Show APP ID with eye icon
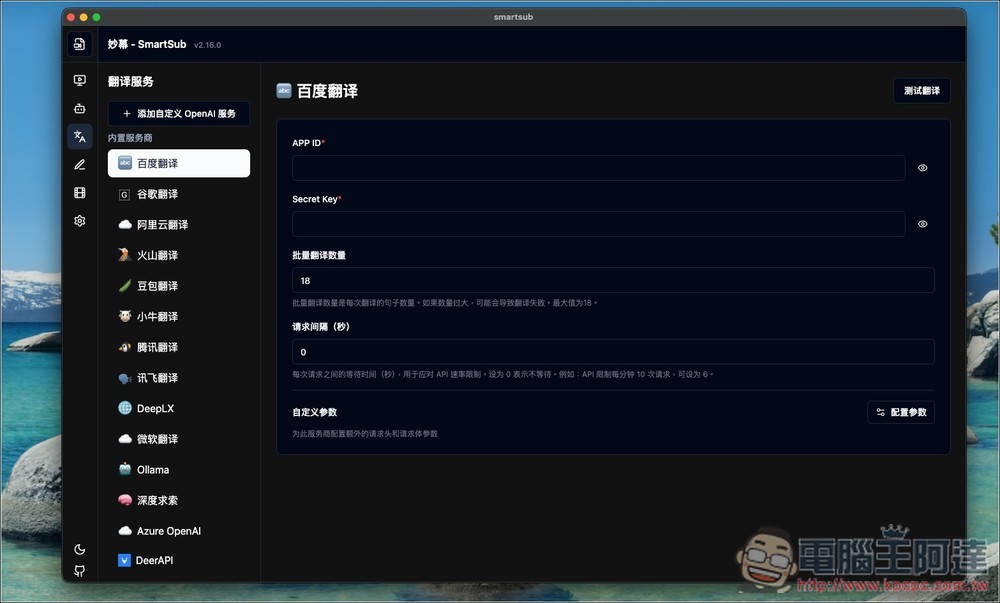Screen dimensions: 1000x603 tap(922, 168)
